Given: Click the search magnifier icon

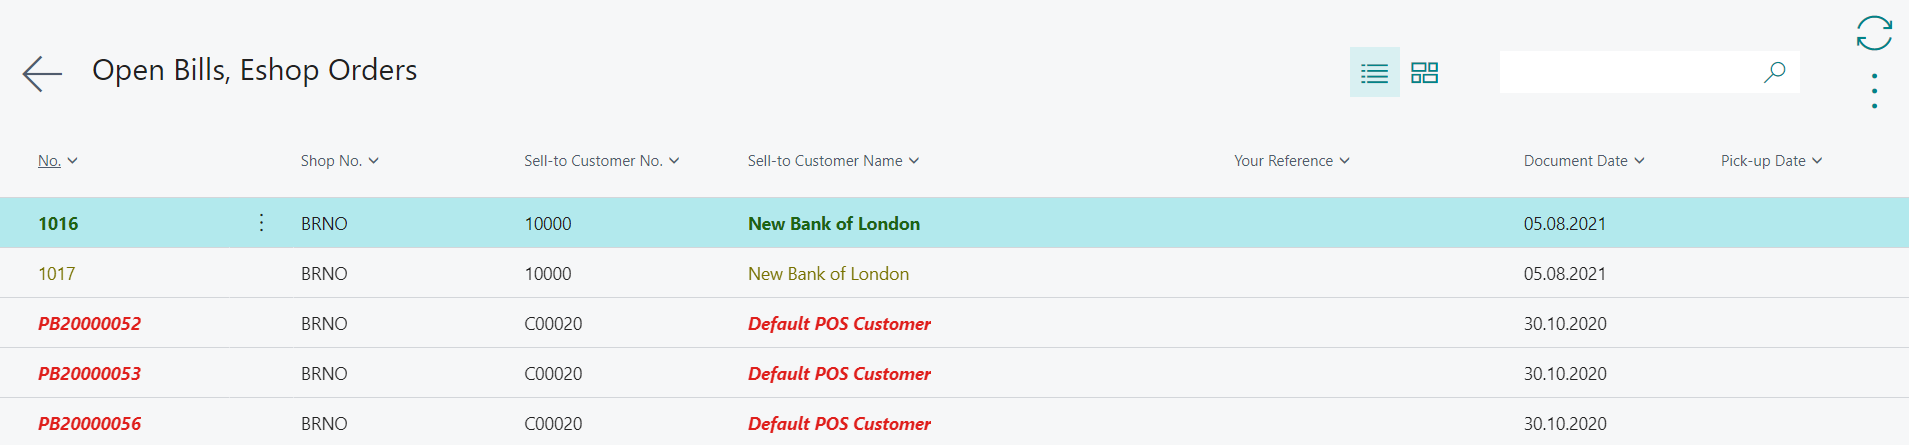Looking at the screenshot, I should 1774,72.
